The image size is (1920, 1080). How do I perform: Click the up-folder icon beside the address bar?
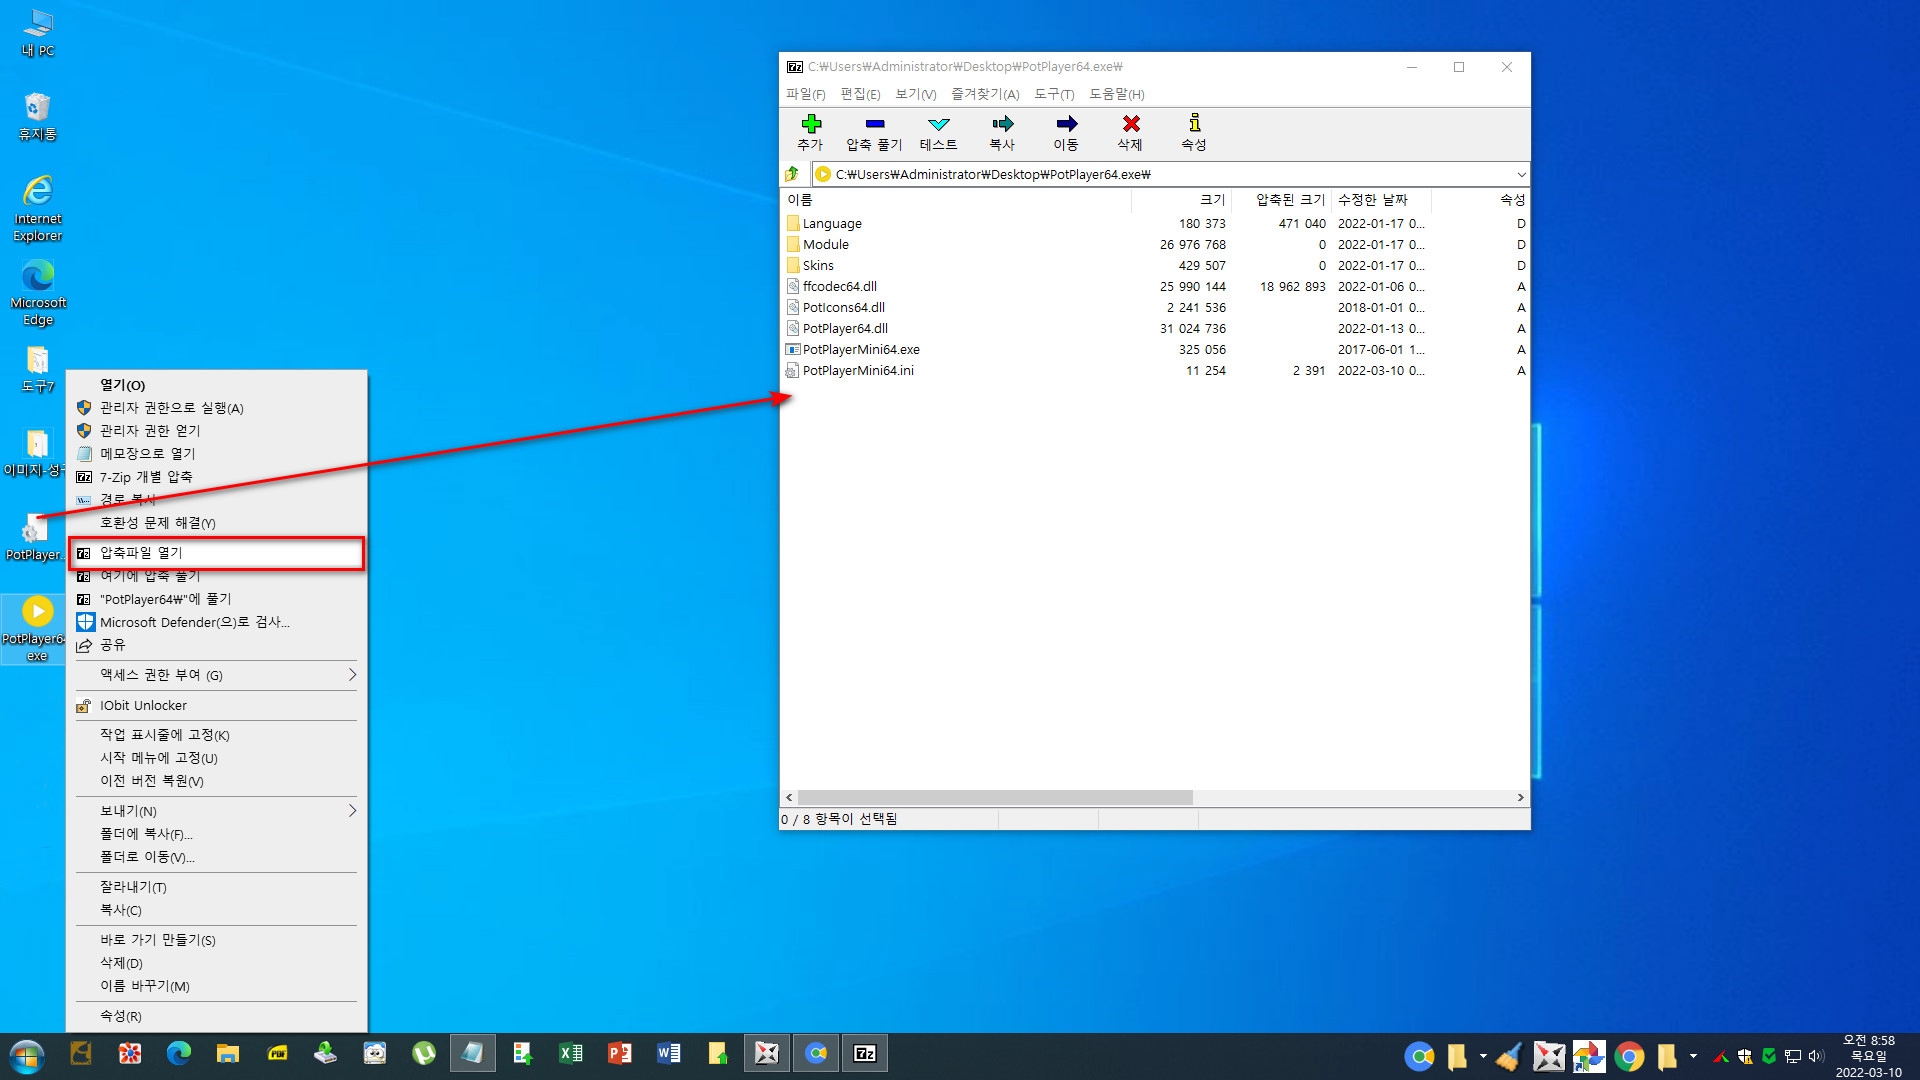pos(792,174)
